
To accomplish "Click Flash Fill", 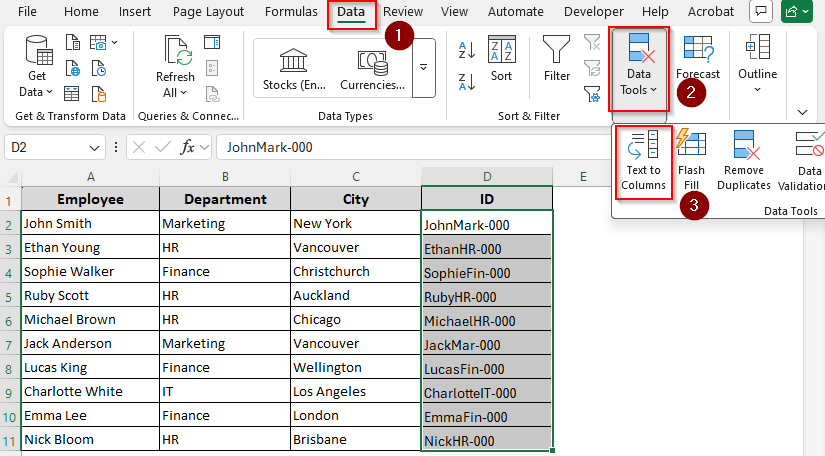I will click(691, 160).
